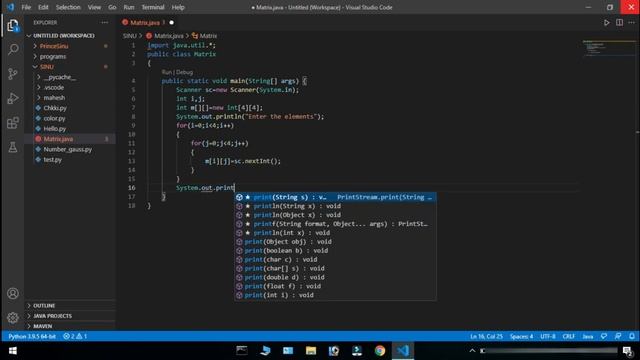
Task: Open the Edit menu
Action: pos(43,7)
